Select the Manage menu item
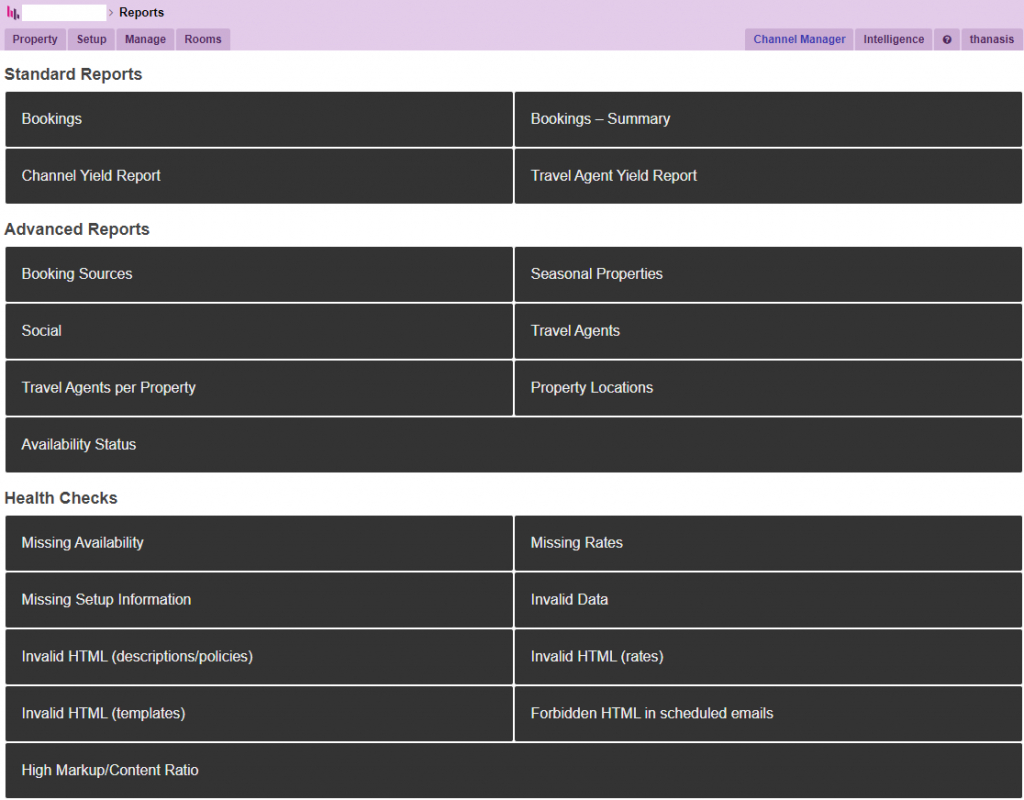The image size is (1024, 800). pos(145,40)
